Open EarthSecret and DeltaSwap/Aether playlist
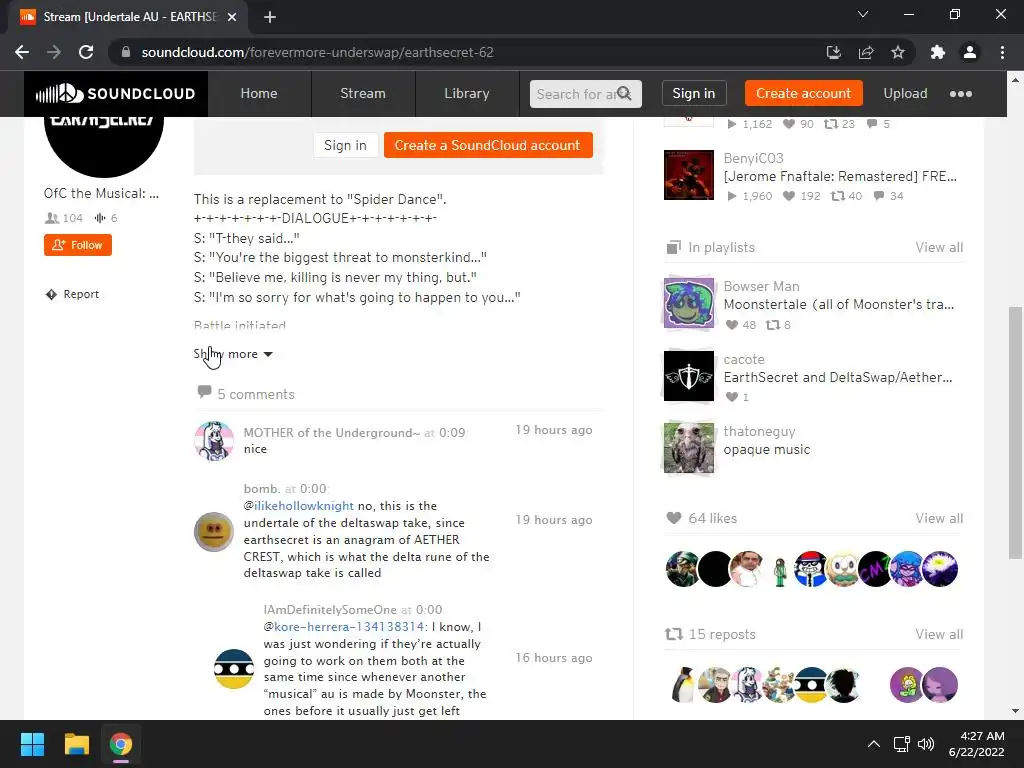 (838, 377)
